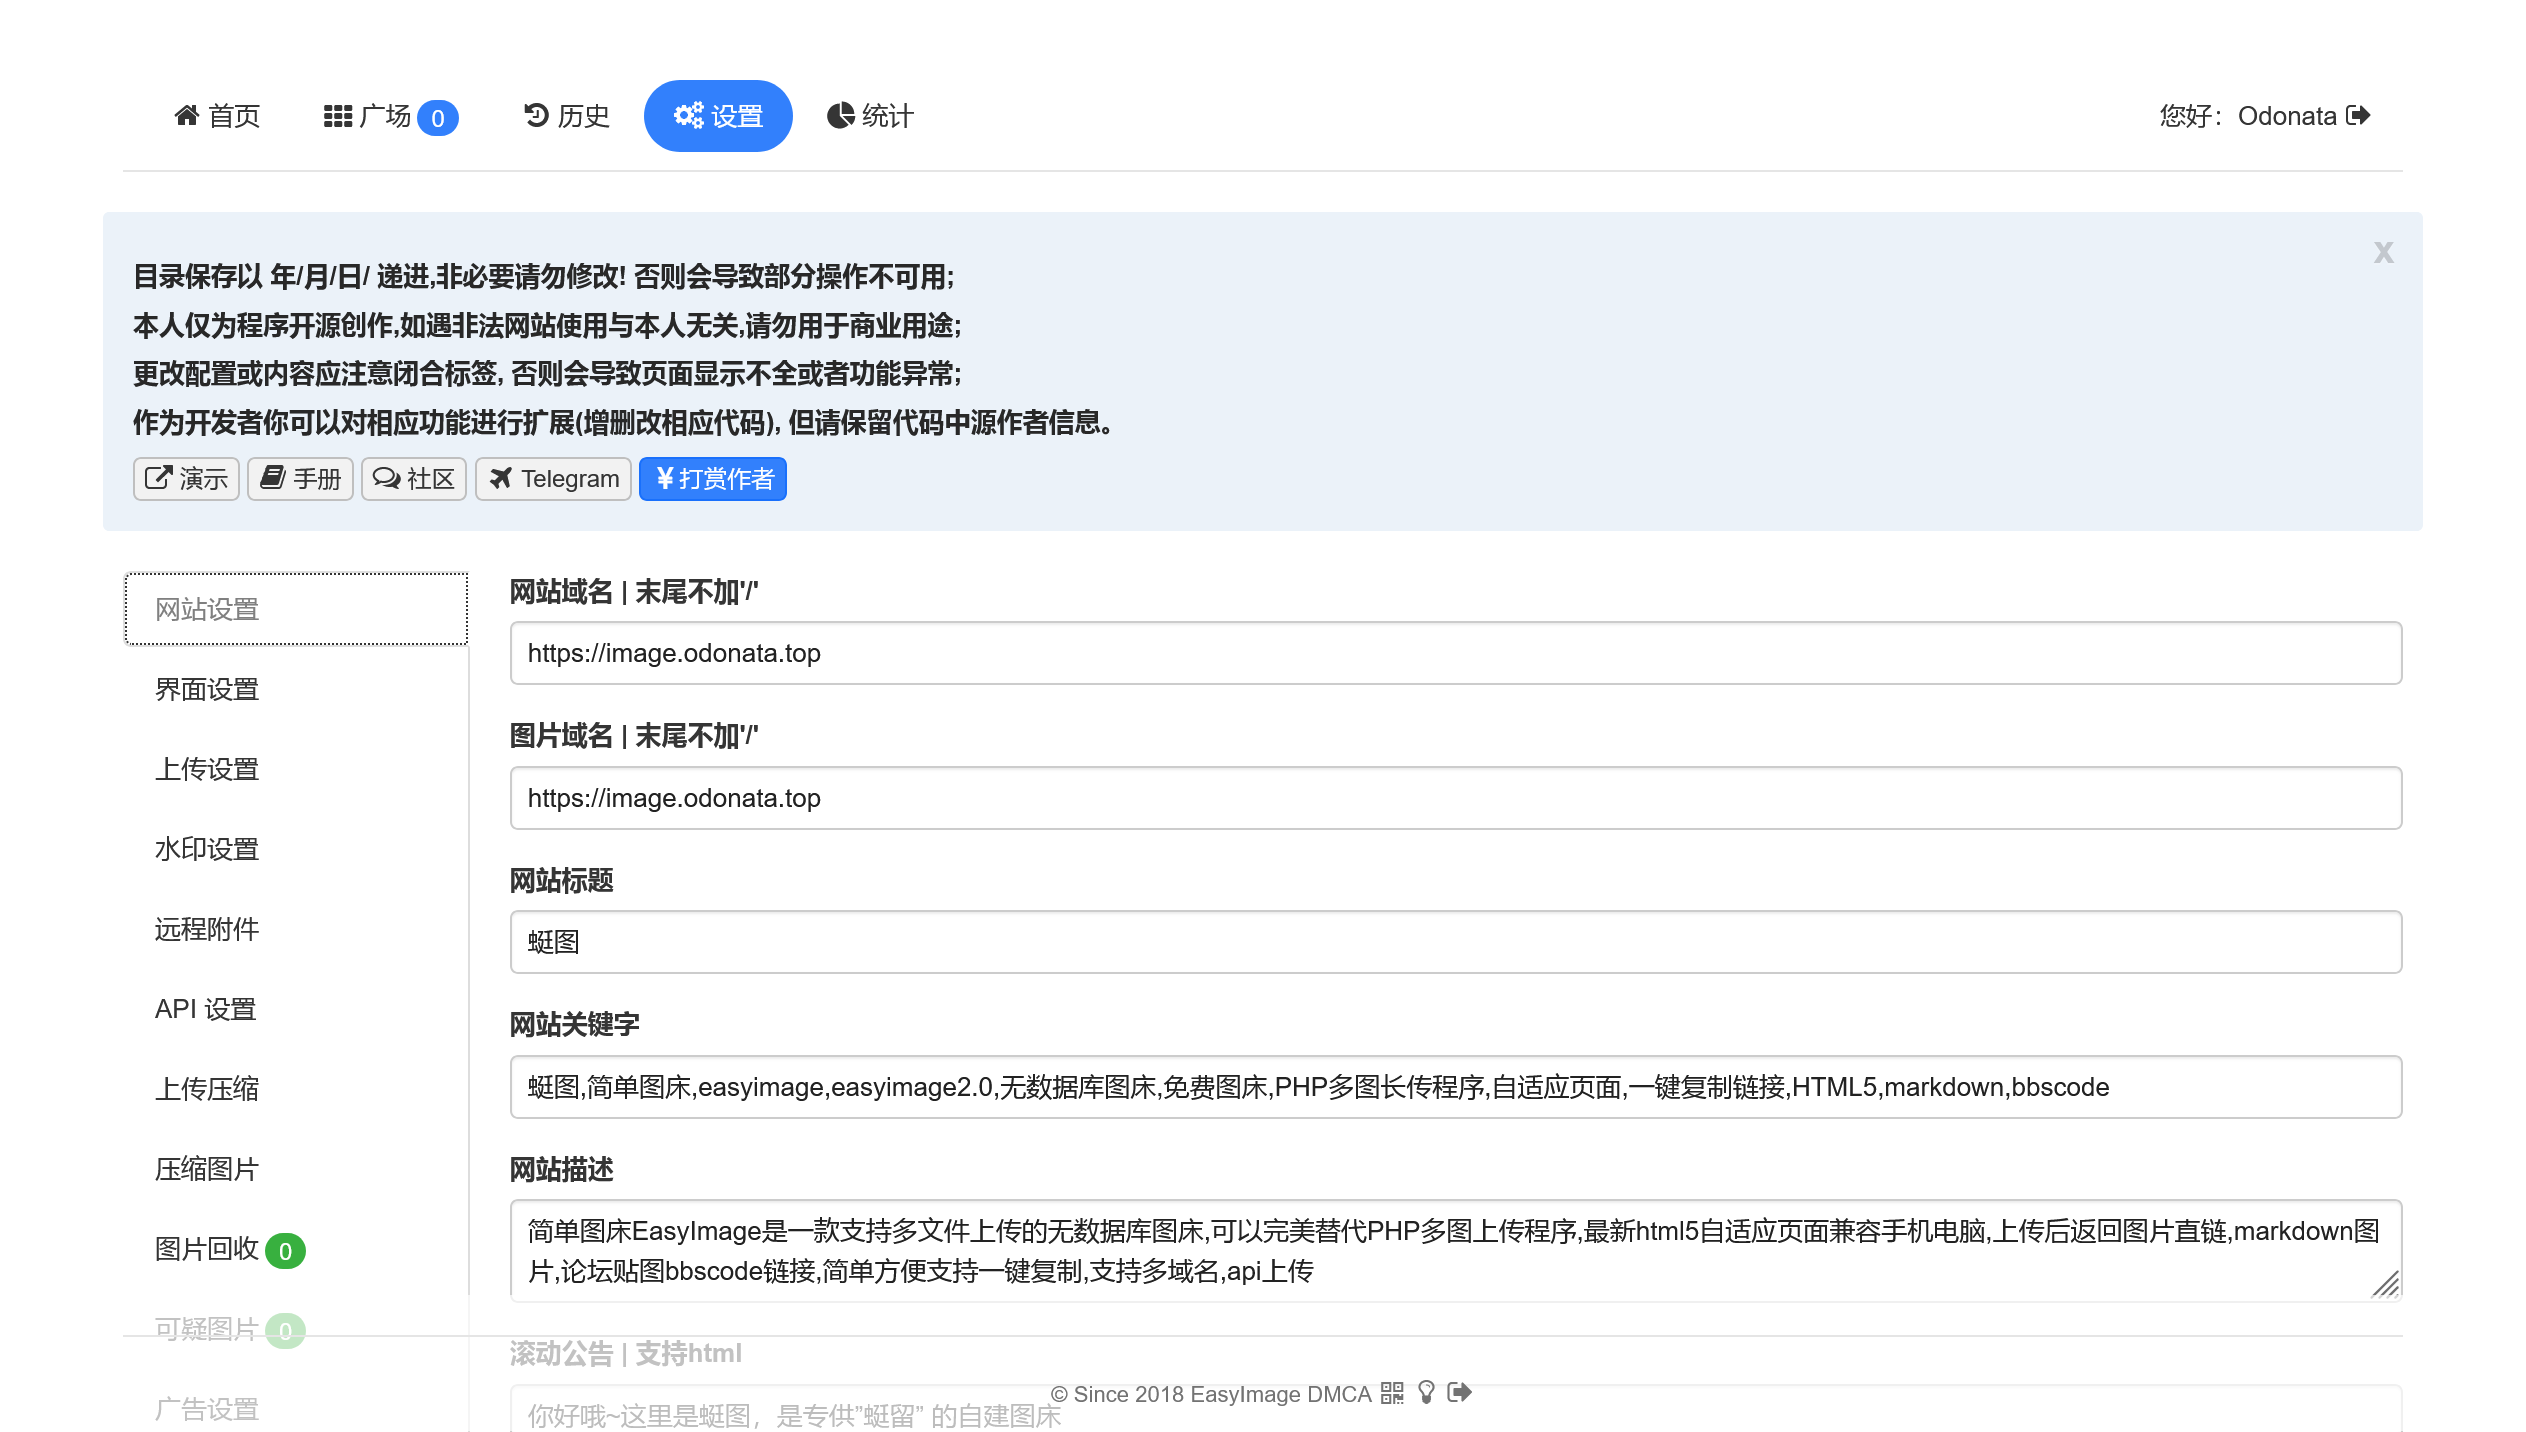Click the footer logout icon
The width and height of the screenshot is (2526, 1432).
click(1460, 1392)
